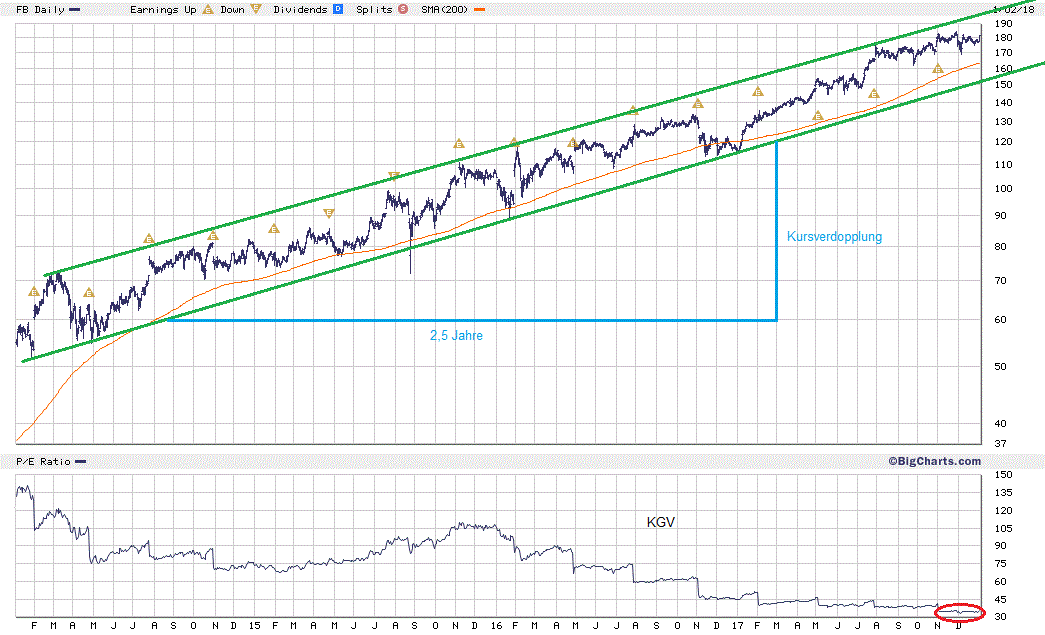Screen dimensions: 1045x635
Task: Select the 15 year label on the time axis
Action: [255, 626]
